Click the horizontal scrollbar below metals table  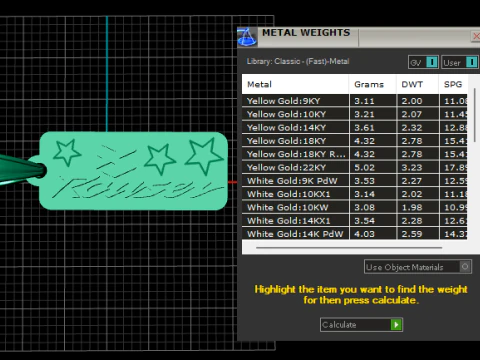pos(349,248)
